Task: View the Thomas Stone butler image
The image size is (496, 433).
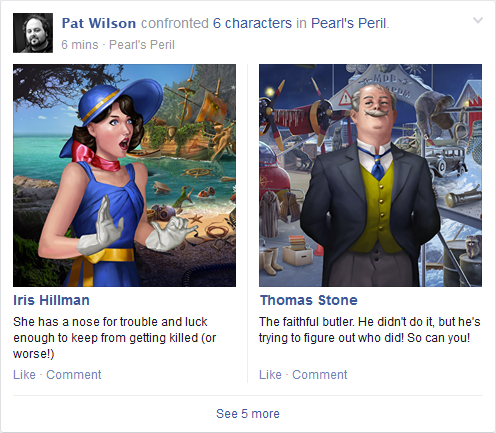Action: coord(370,175)
